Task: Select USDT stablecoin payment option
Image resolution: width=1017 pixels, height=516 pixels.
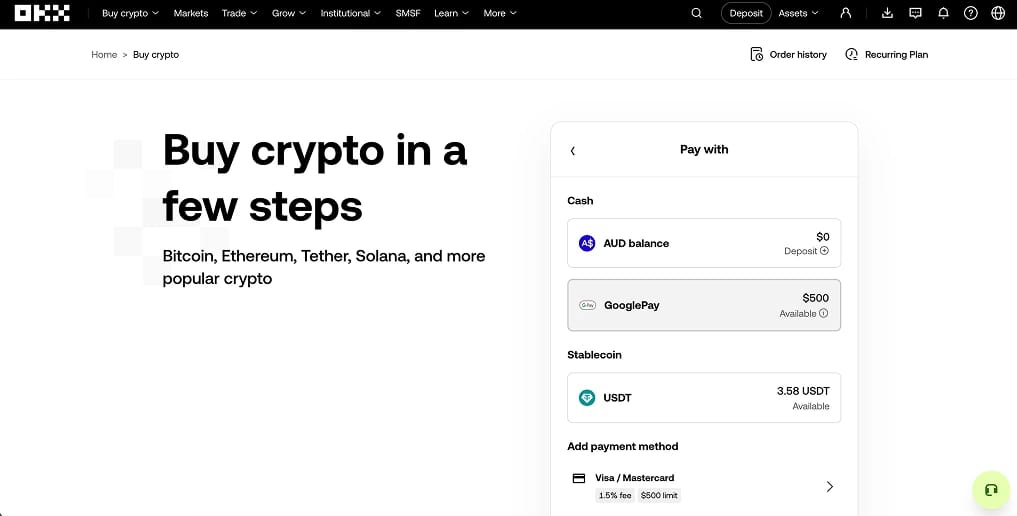Action: 704,397
